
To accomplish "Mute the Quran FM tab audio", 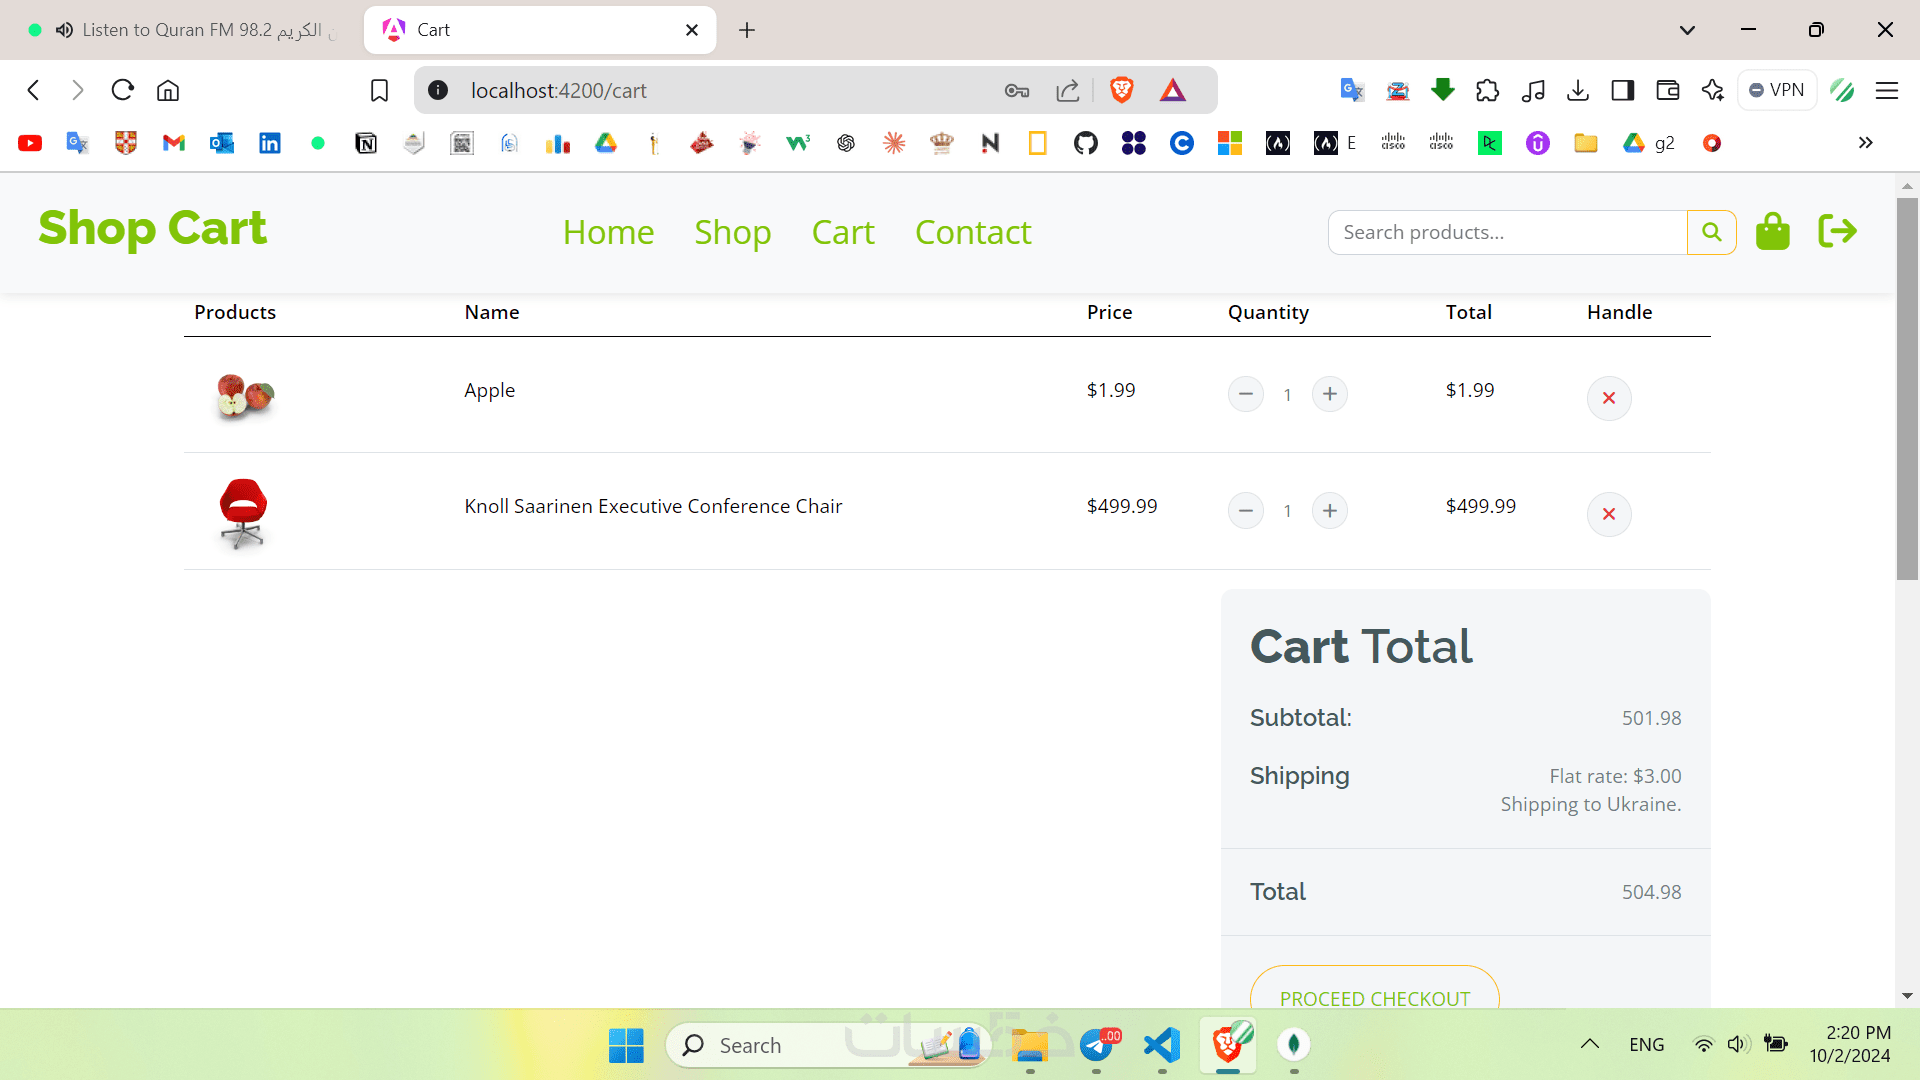I will pyautogui.click(x=64, y=30).
